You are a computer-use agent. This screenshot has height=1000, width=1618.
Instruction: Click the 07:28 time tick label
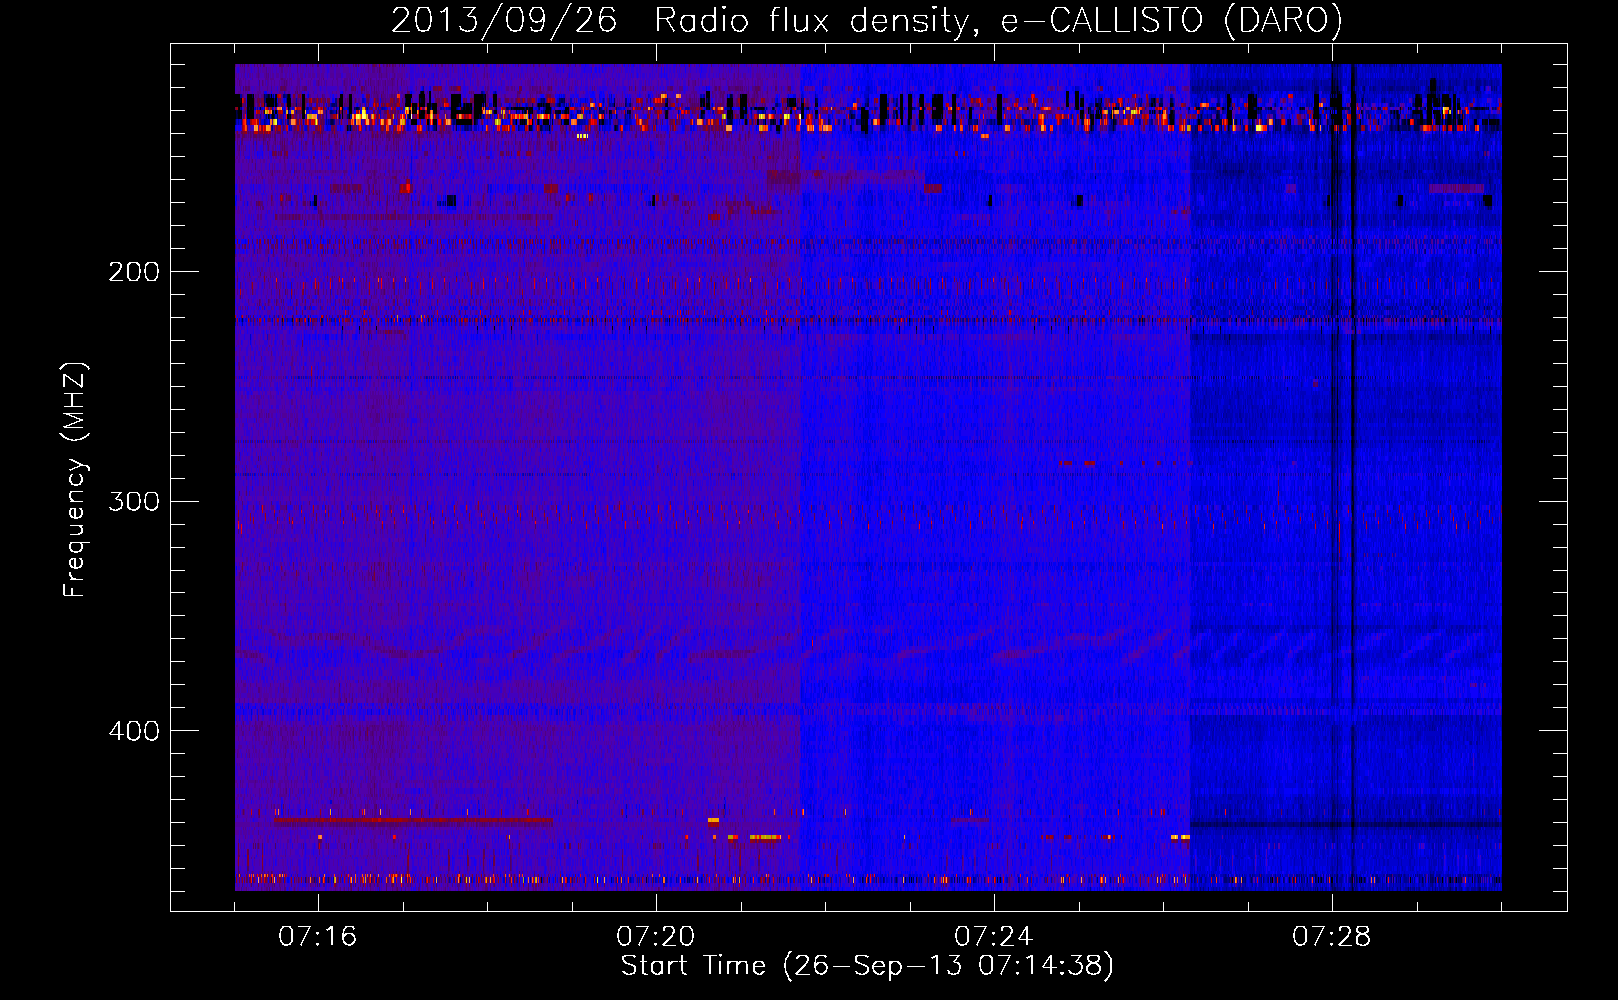click(1332, 937)
